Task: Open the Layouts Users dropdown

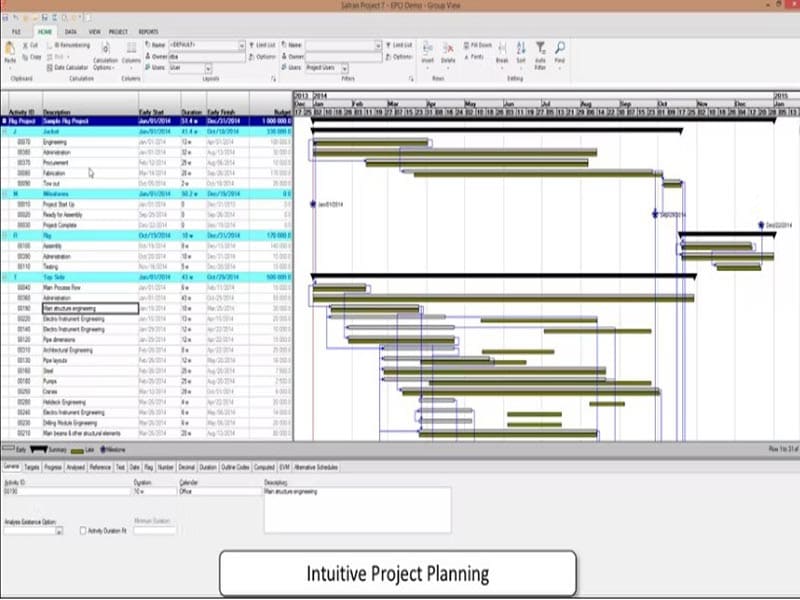Action: point(208,68)
